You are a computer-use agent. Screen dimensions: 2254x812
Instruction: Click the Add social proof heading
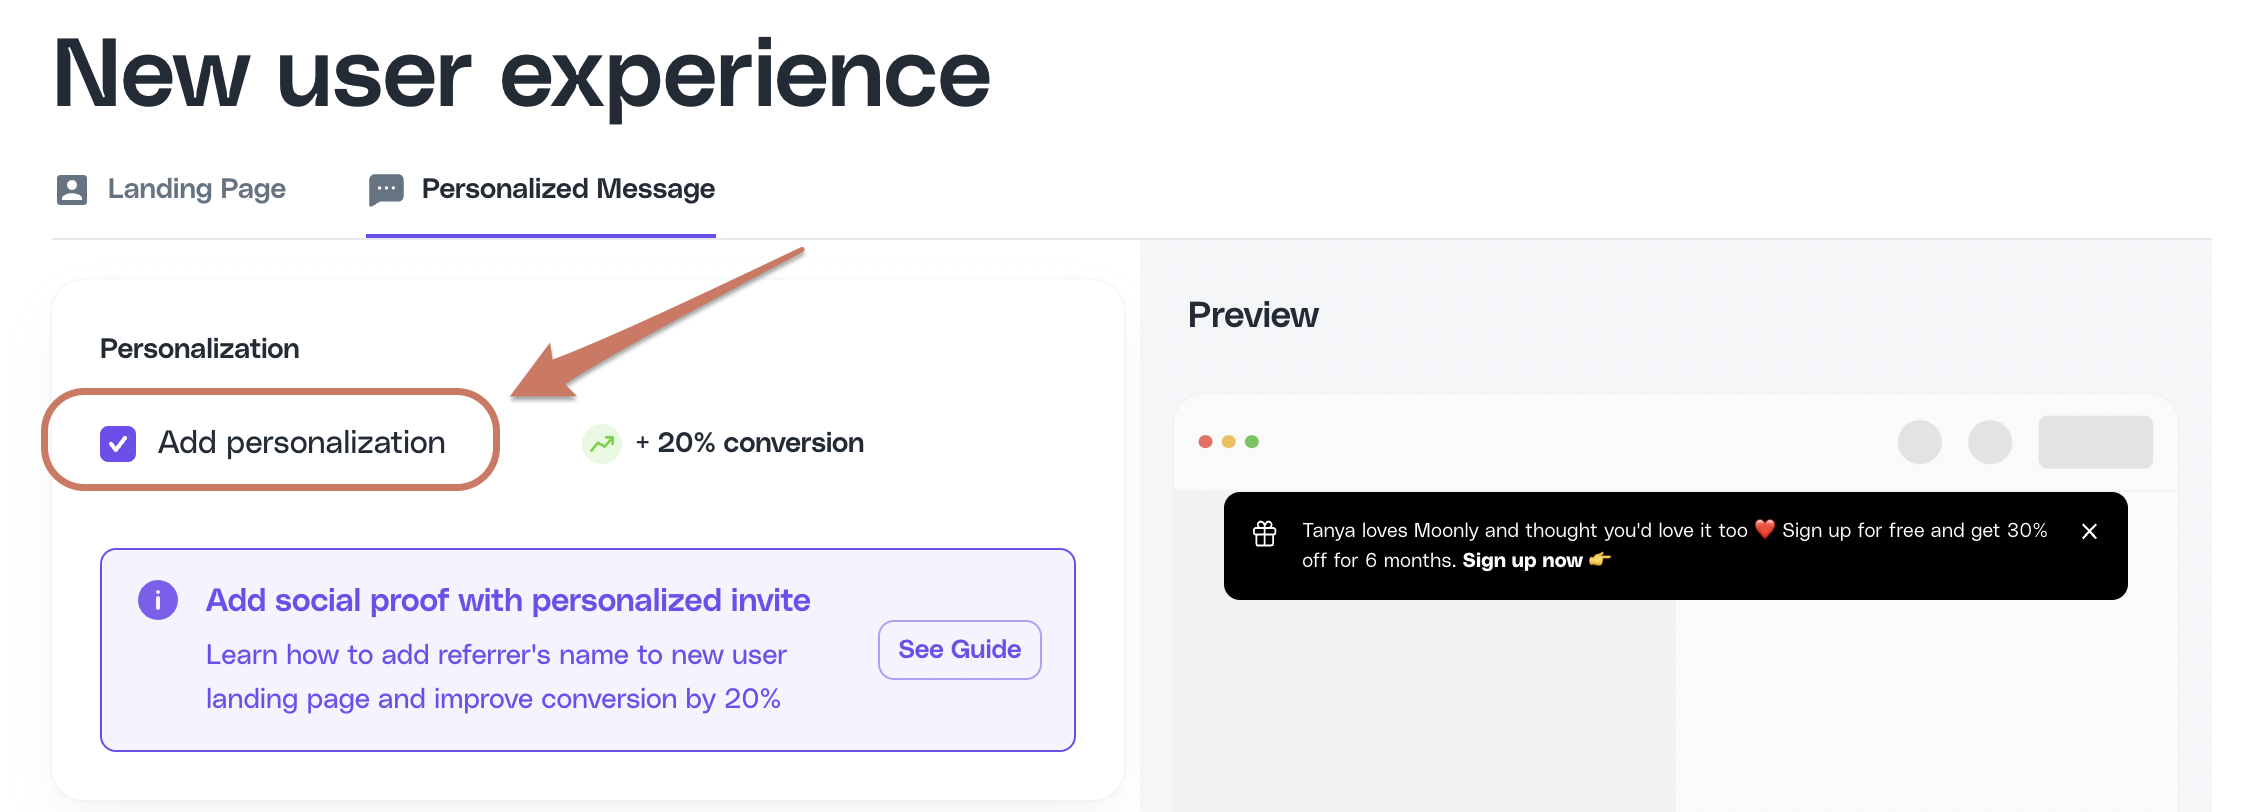pyautogui.click(x=508, y=600)
